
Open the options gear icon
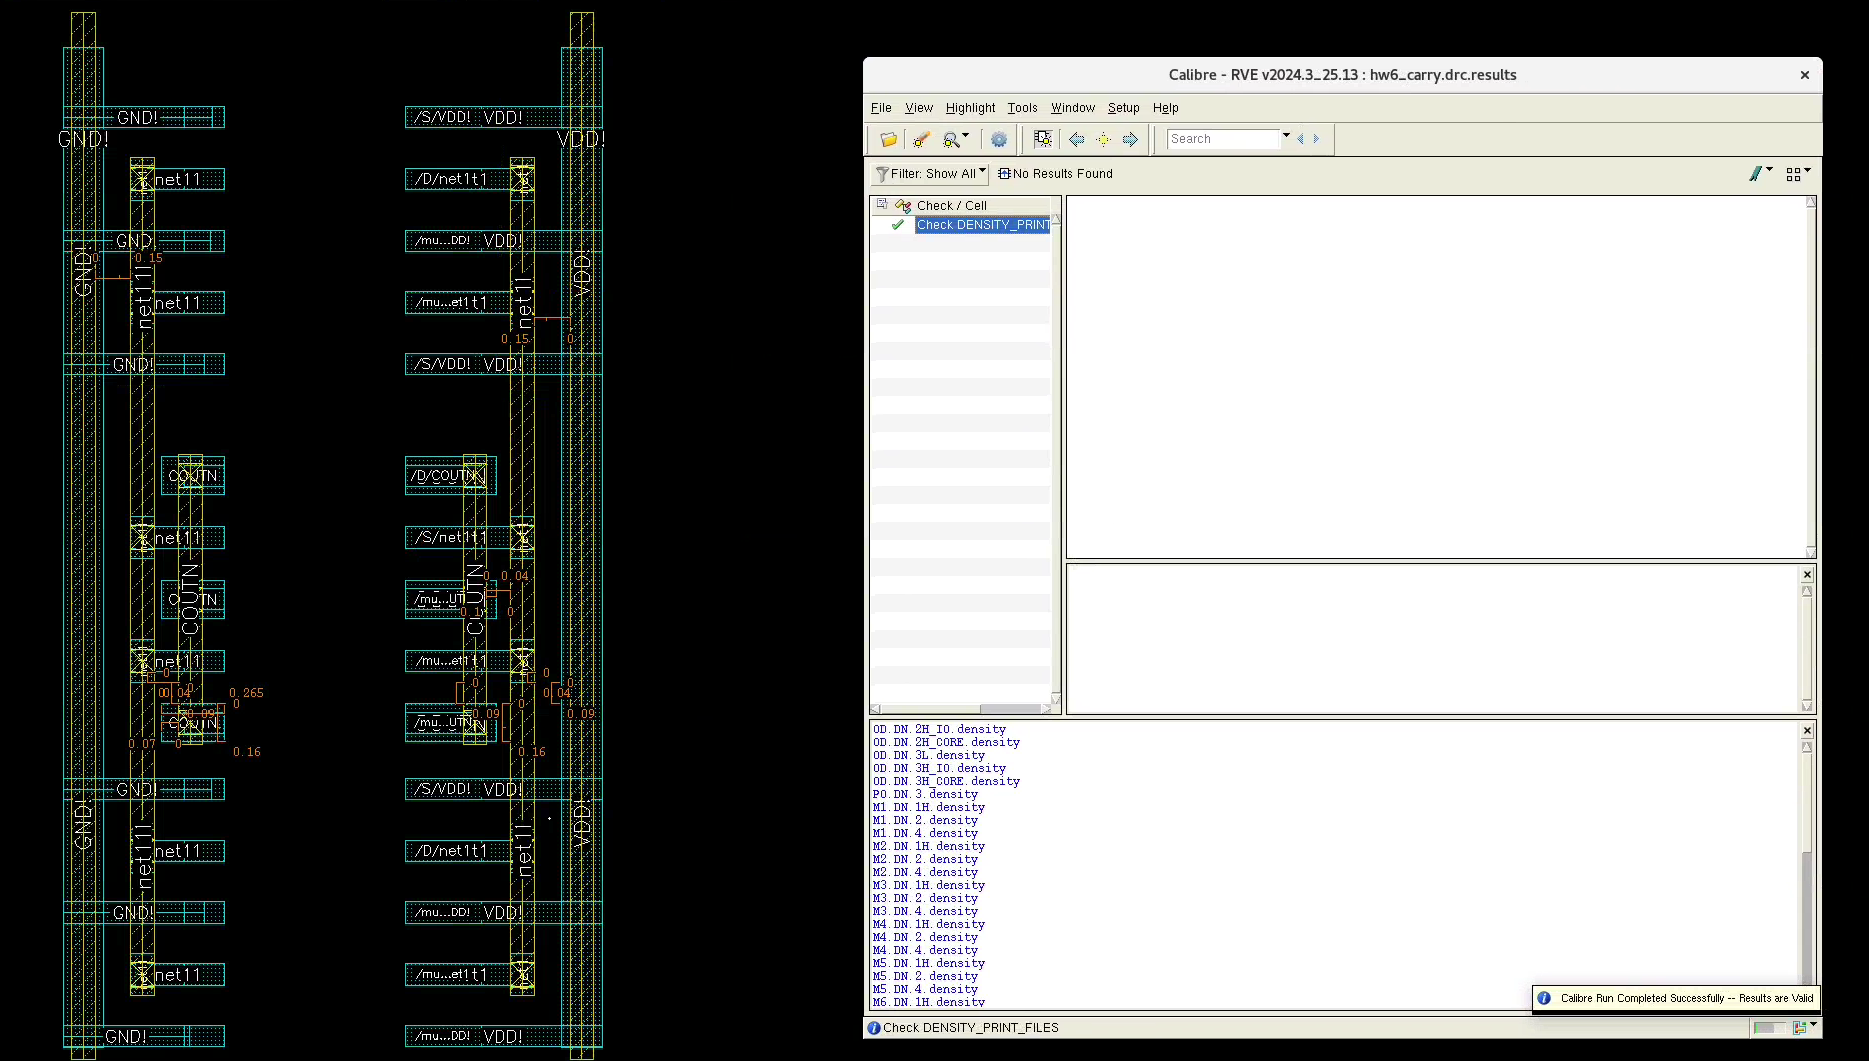pos(998,140)
